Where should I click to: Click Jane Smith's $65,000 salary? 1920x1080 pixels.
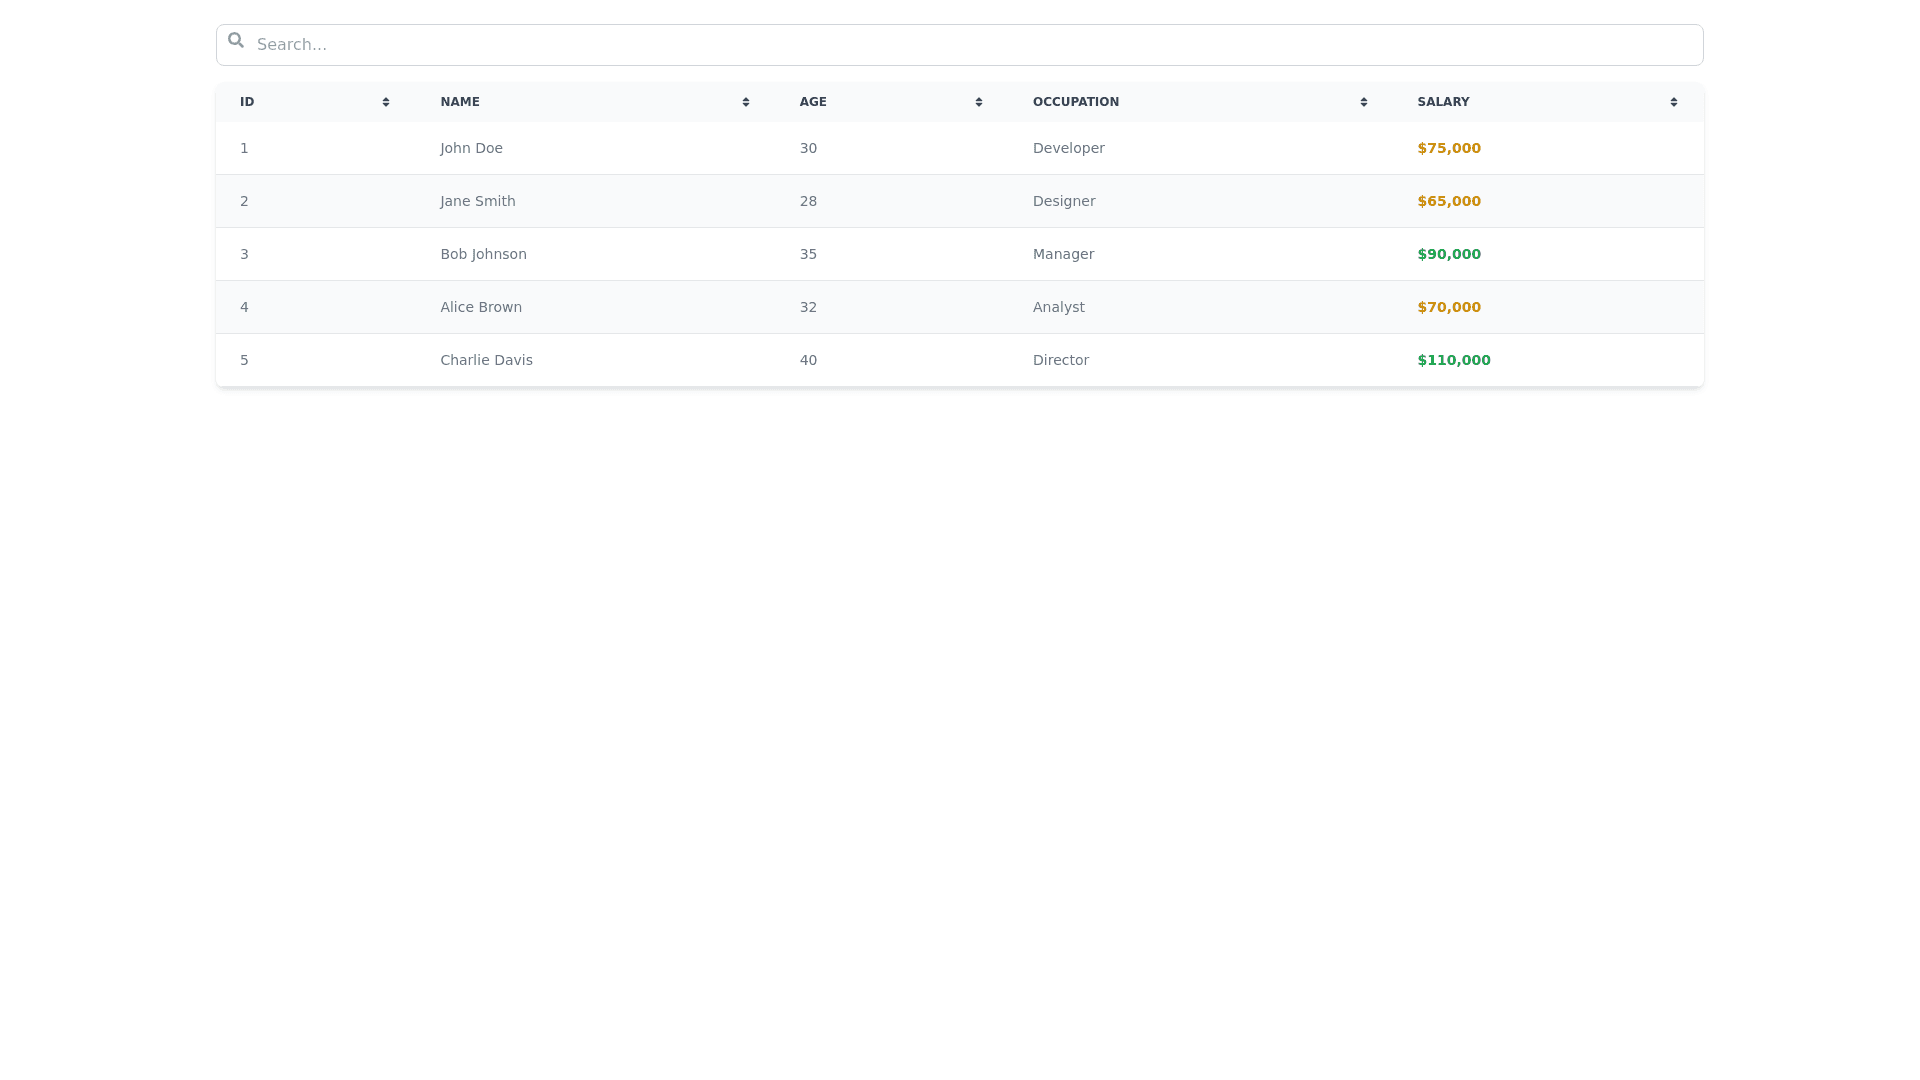(x=1448, y=201)
